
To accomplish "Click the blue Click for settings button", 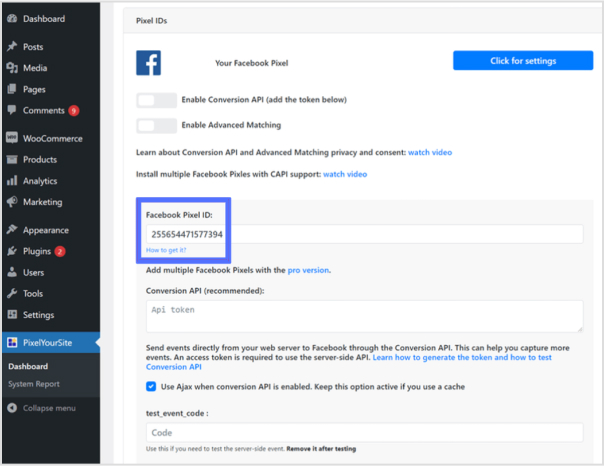I will [x=523, y=60].
